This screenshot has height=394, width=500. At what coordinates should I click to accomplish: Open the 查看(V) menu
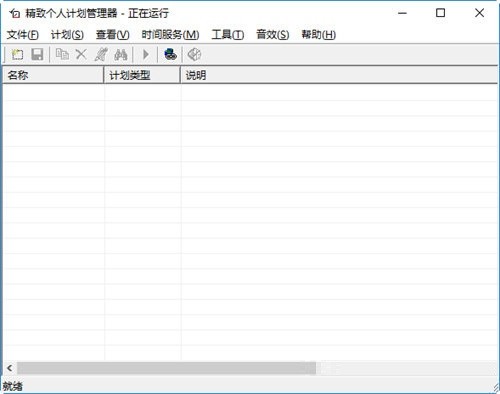pyautogui.click(x=113, y=35)
